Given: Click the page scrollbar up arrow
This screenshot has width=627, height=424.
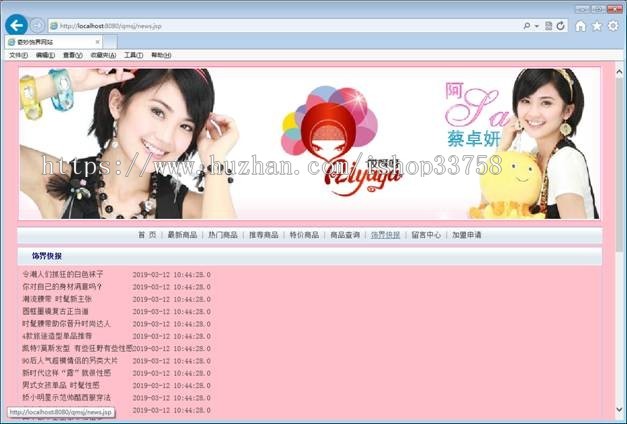Looking at the screenshot, I should 619,72.
